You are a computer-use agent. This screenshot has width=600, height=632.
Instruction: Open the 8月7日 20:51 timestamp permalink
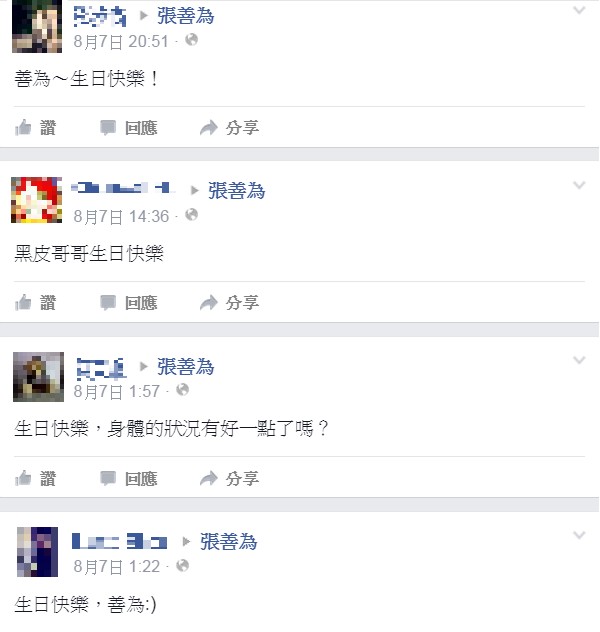point(121,42)
